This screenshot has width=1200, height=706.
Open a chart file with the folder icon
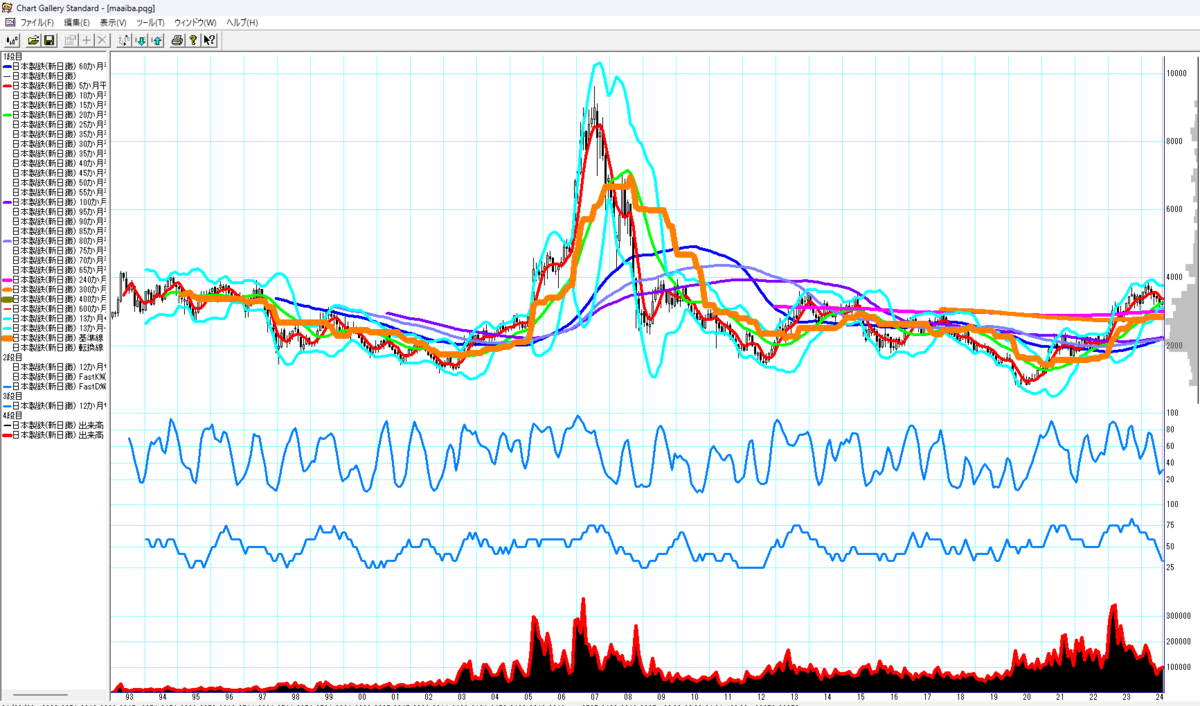[x=33, y=40]
